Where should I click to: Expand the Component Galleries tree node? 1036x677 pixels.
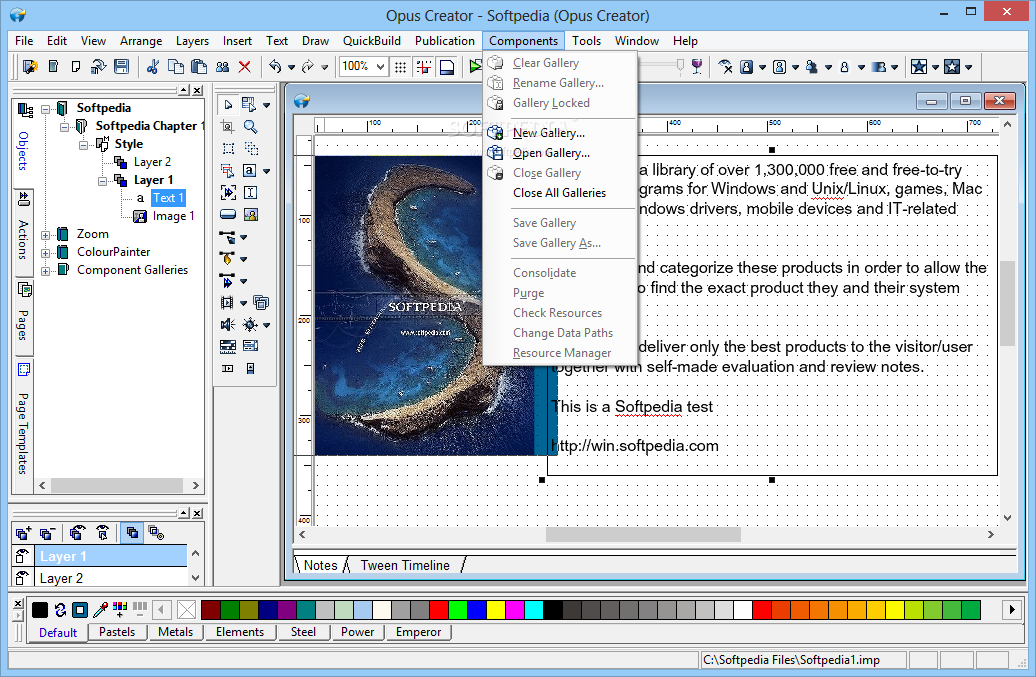coord(46,271)
